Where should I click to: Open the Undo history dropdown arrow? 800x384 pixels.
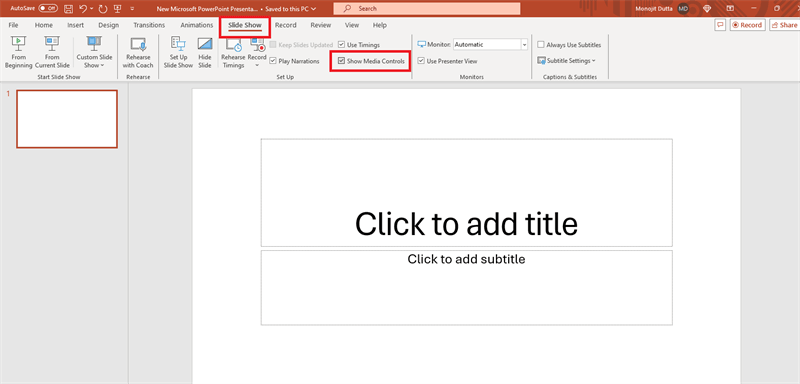coord(91,9)
